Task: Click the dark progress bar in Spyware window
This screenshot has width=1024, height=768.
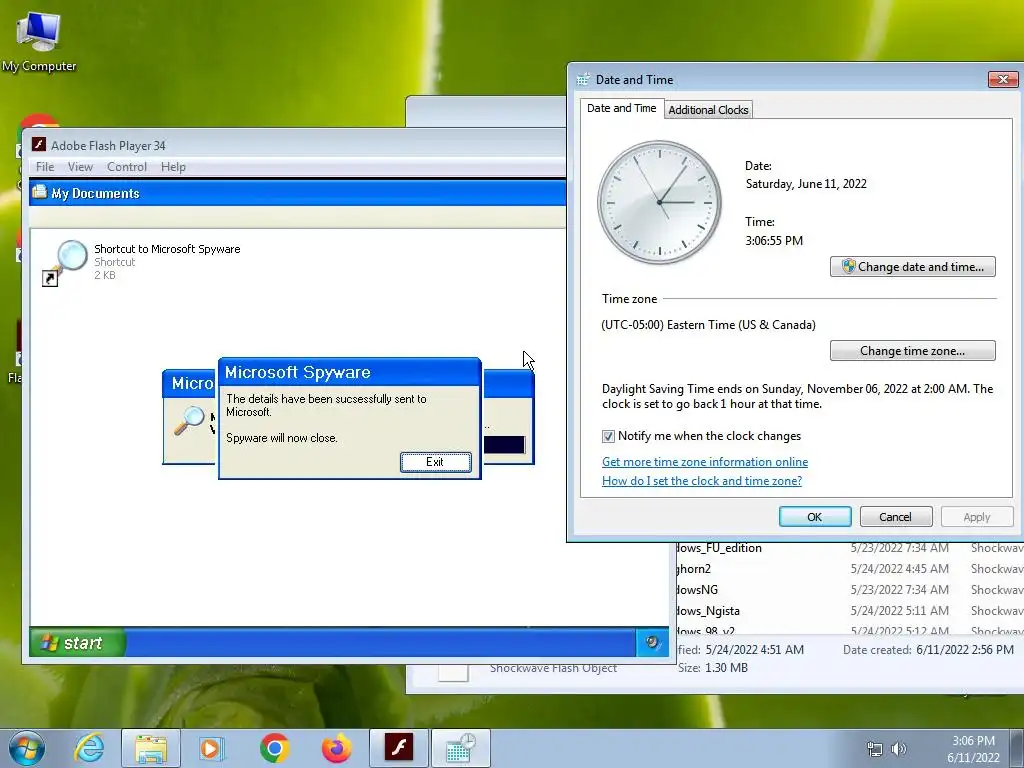Action: pyautogui.click(x=504, y=445)
